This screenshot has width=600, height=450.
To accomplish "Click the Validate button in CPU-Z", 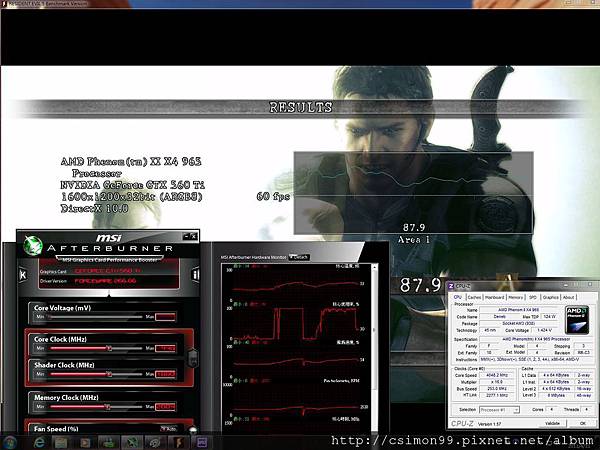I will tap(552, 423).
